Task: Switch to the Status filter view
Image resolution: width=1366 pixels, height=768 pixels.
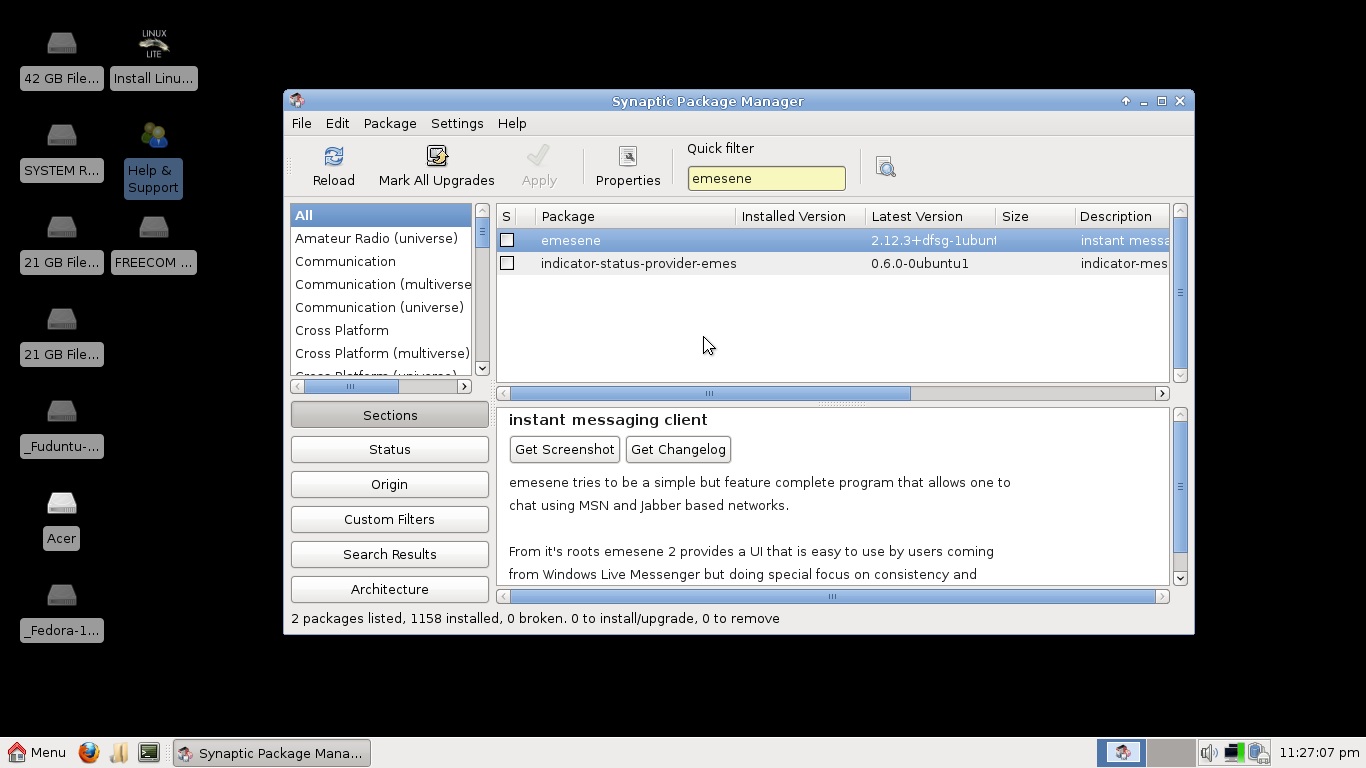Action: tap(390, 450)
